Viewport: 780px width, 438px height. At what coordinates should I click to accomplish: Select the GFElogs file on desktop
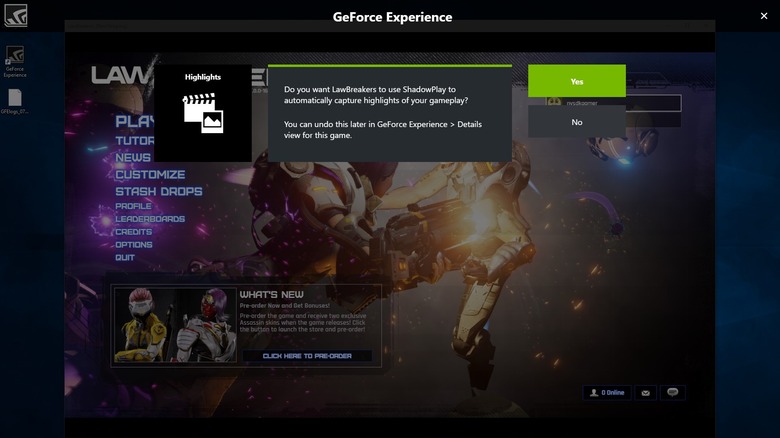15,102
